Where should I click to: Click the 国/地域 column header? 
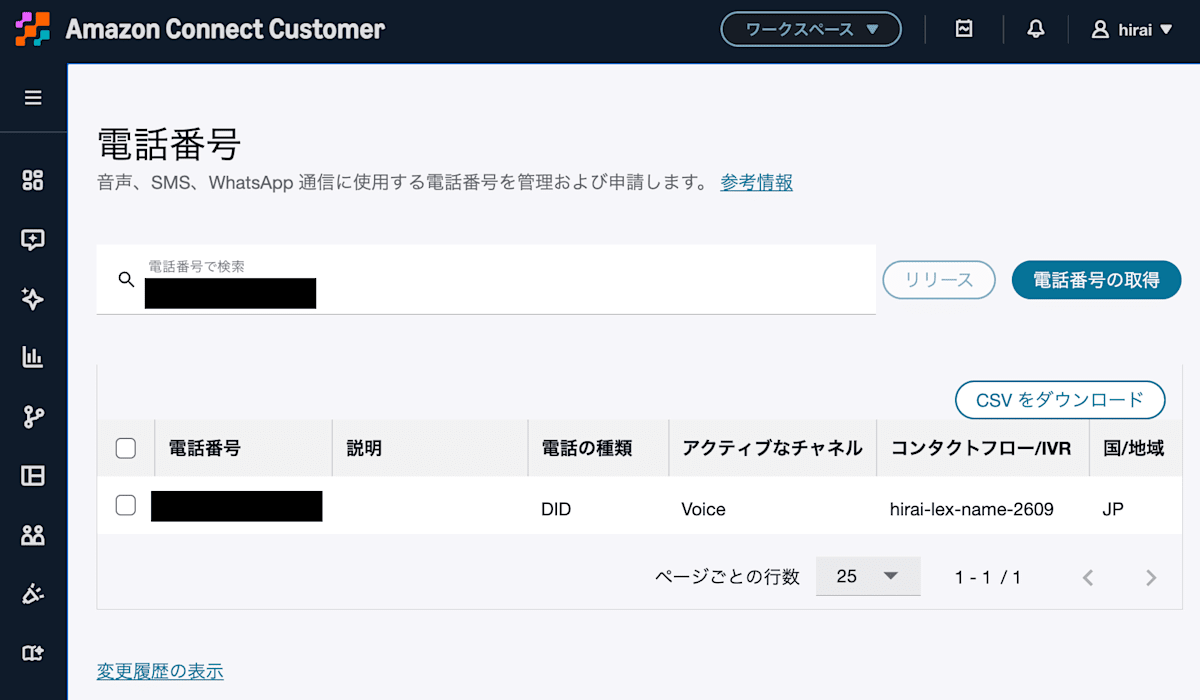point(1134,448)
